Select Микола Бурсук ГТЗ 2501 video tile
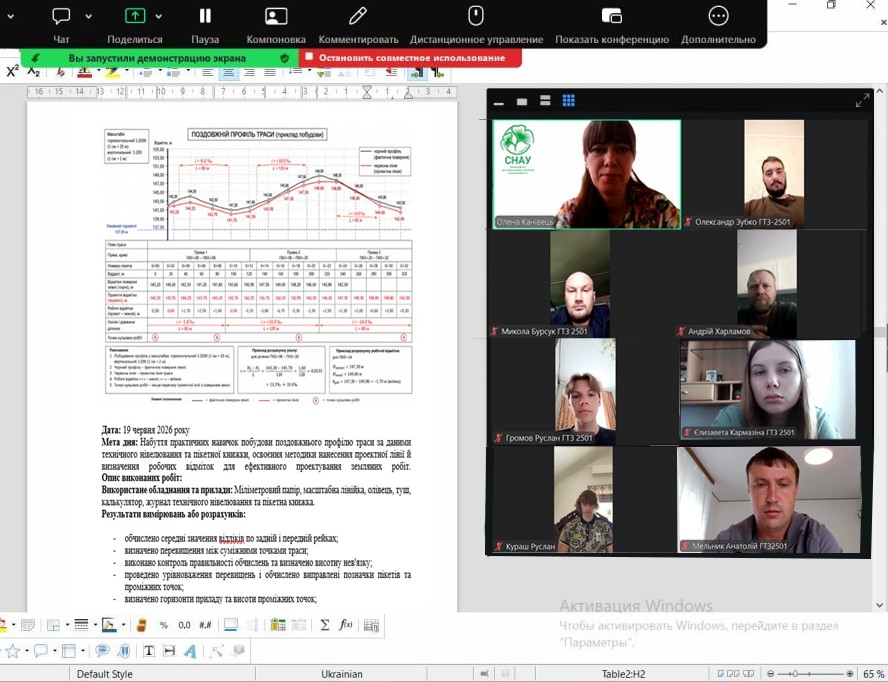The height and width of the screenshot is (682, 888). [580, 284]
